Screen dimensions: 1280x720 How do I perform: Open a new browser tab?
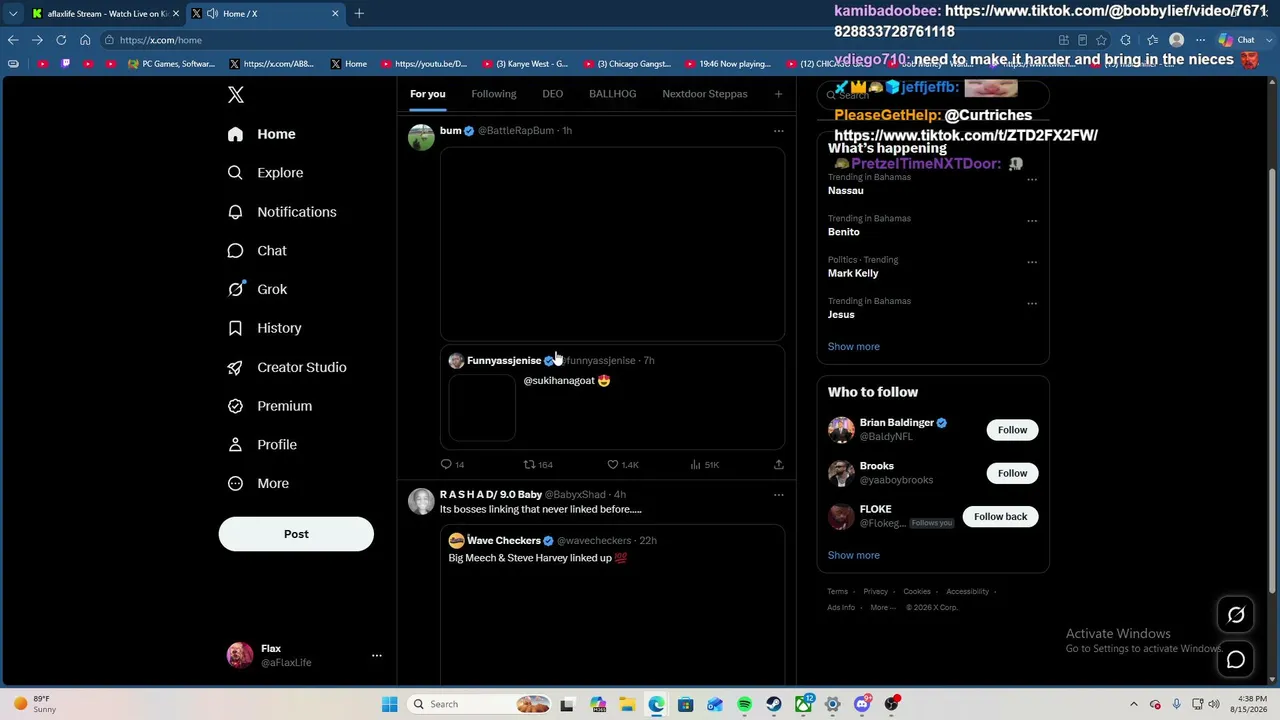tap(359, 13)
